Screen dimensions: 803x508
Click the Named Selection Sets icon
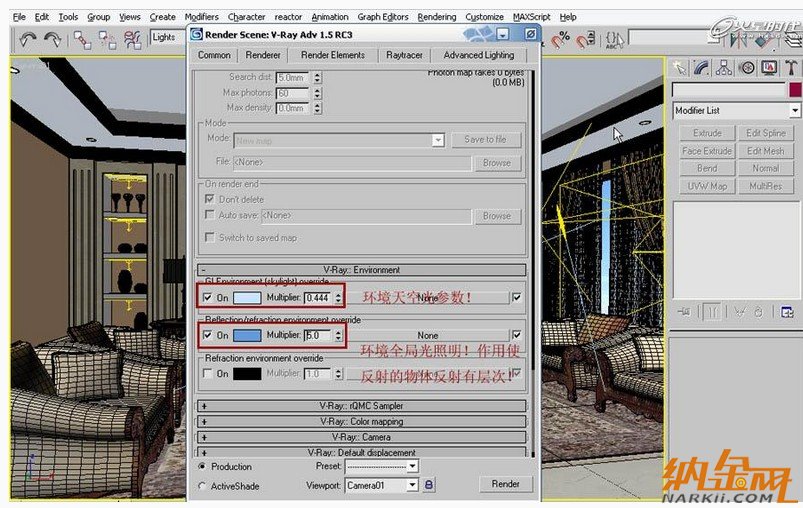pos(614,39)
